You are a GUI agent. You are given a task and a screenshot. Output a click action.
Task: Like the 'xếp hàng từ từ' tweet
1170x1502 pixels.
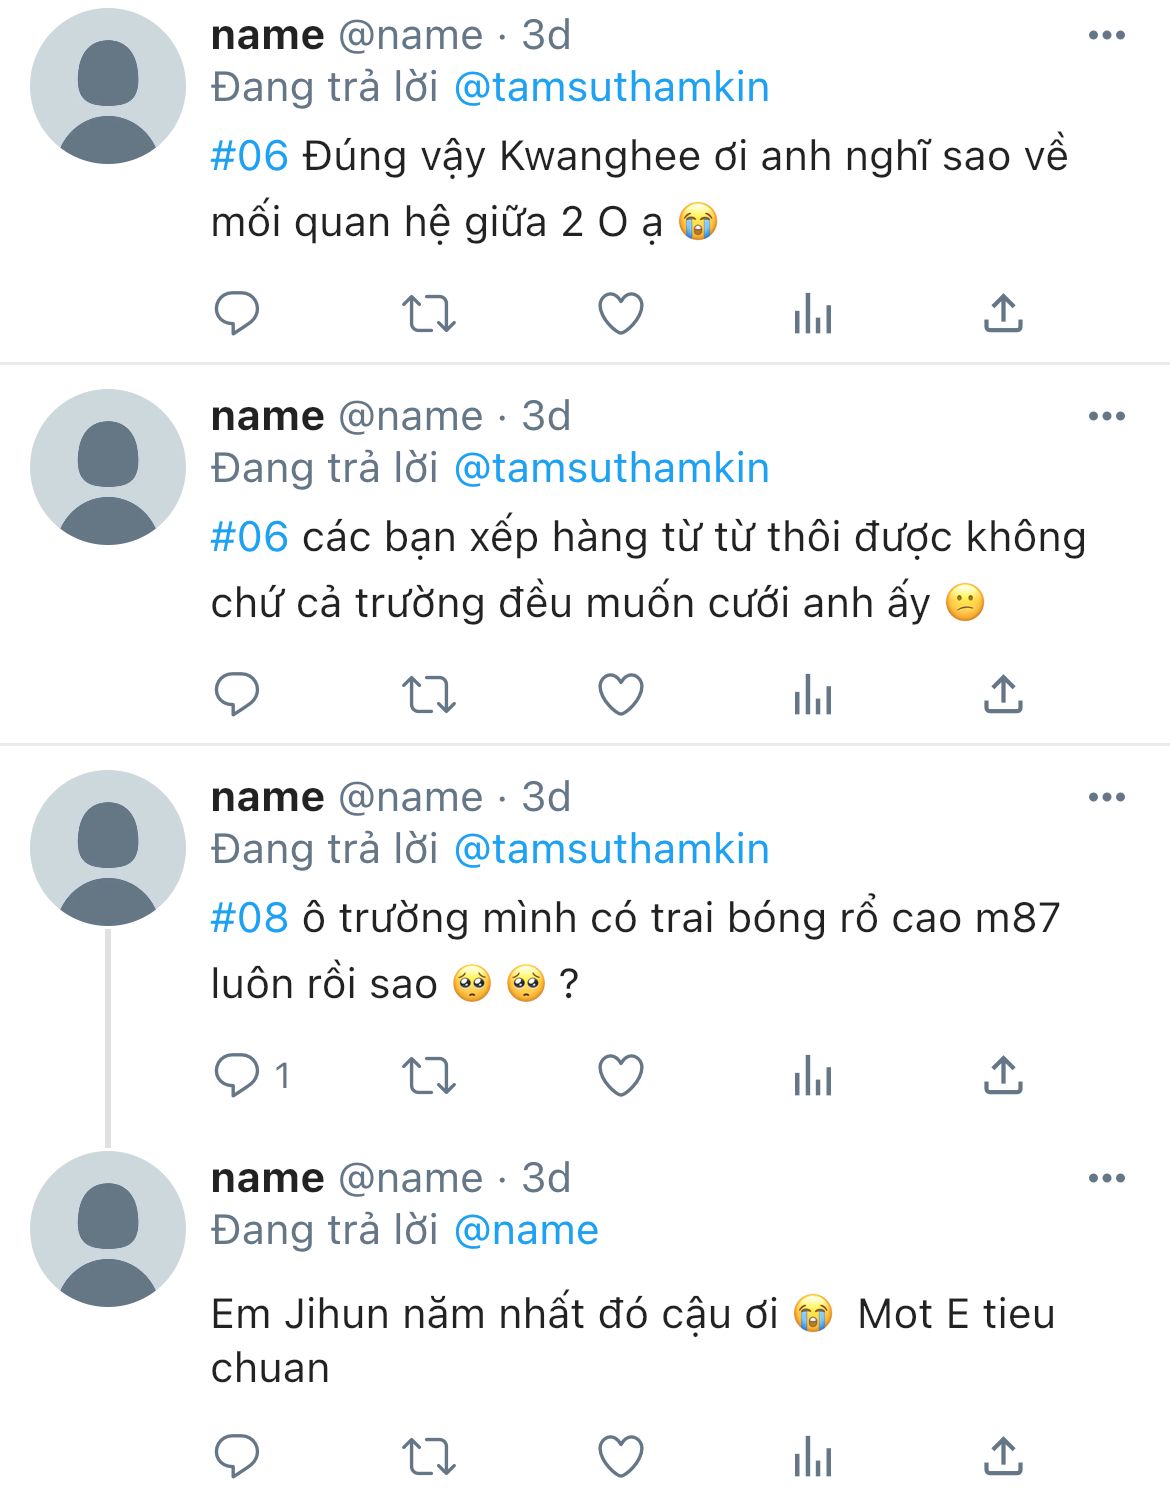click(620, 695)
